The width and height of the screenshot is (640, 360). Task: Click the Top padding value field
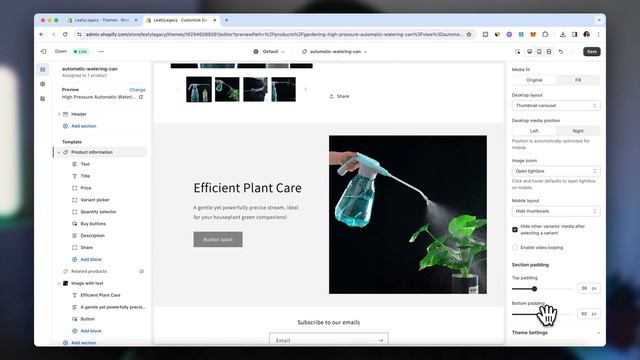point(588,288)
